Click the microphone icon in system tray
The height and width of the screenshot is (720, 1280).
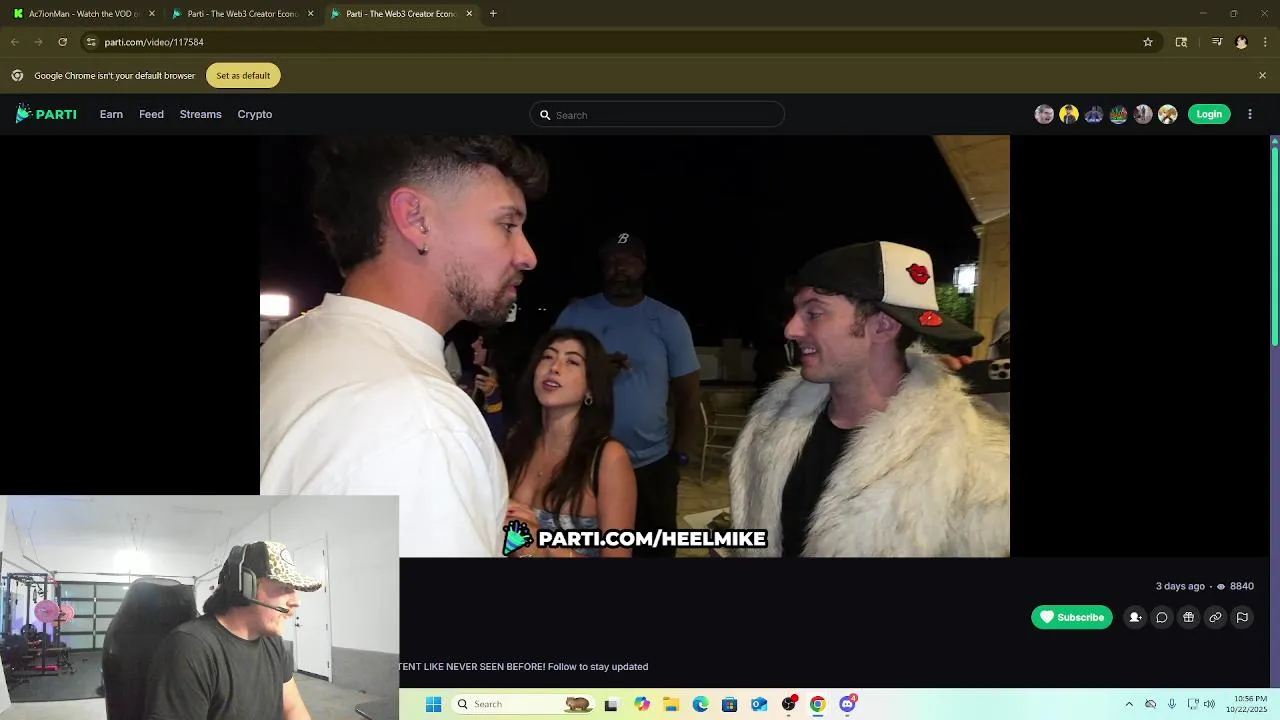pyautogui.click(x=1171, y=704)
